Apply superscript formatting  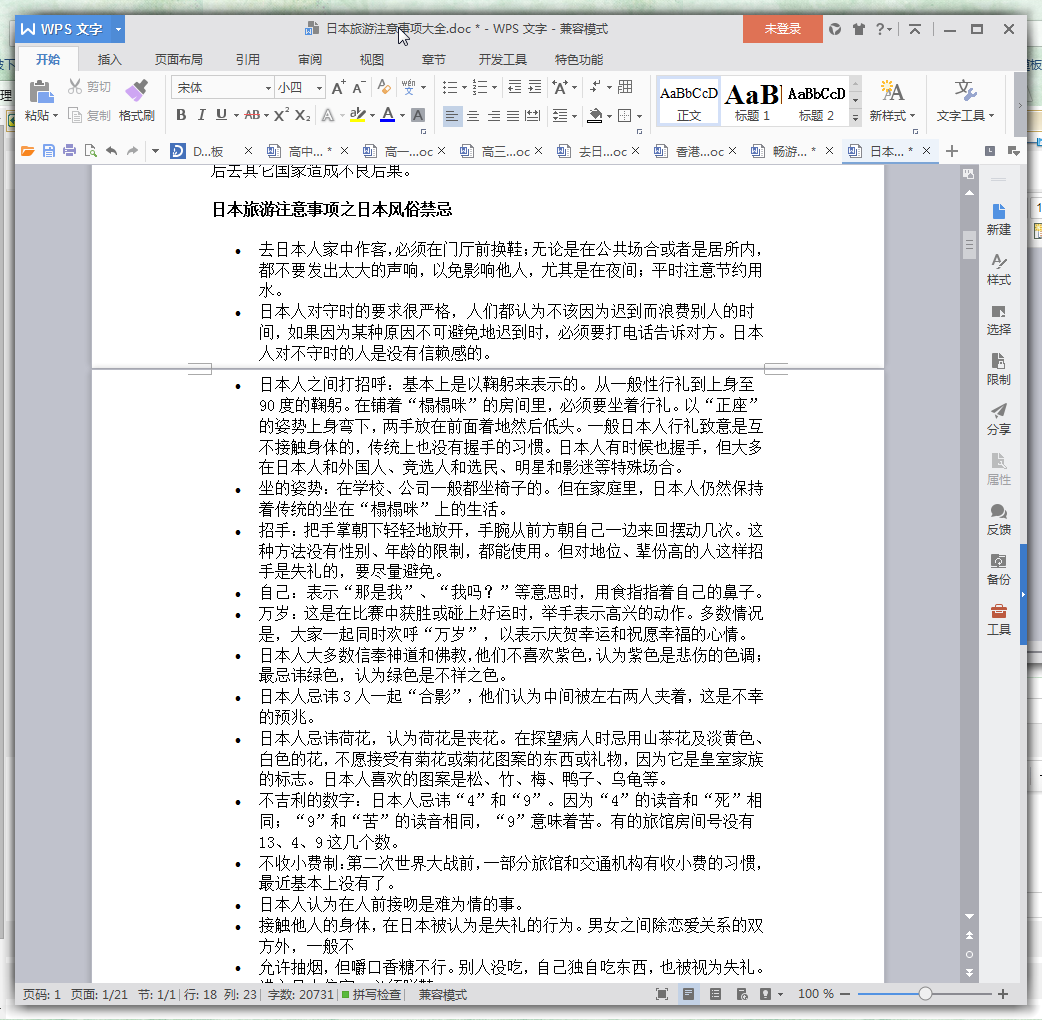click(282, 114)
